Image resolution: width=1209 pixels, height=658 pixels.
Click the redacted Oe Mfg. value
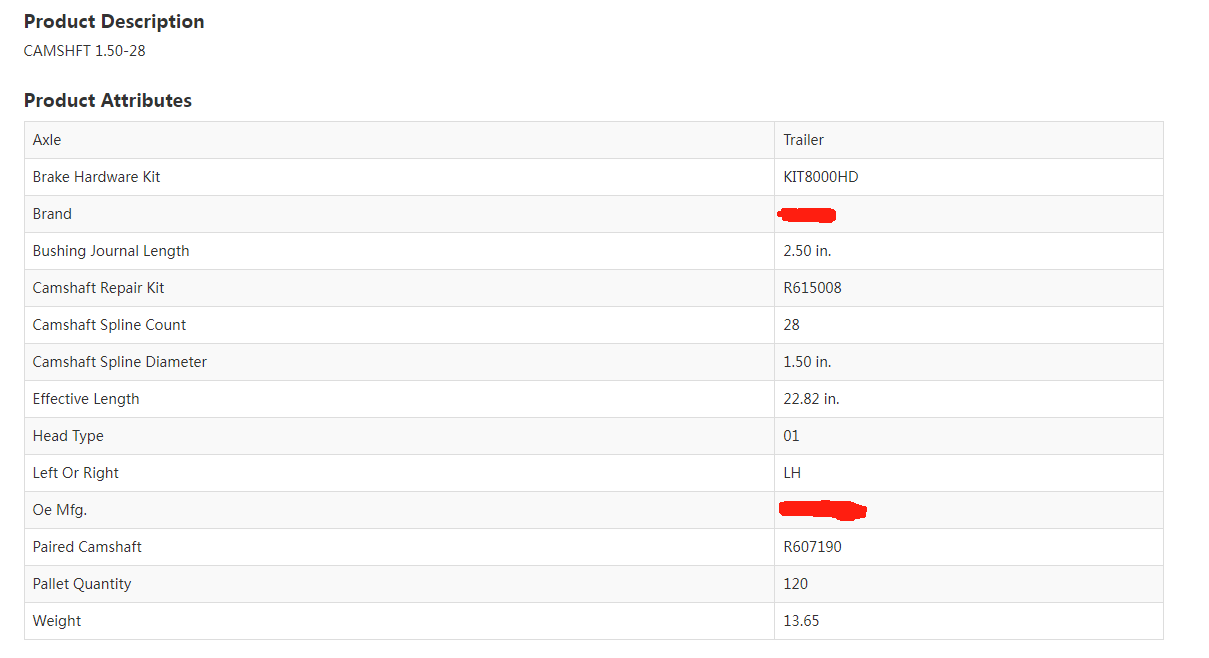coord(822,511)
